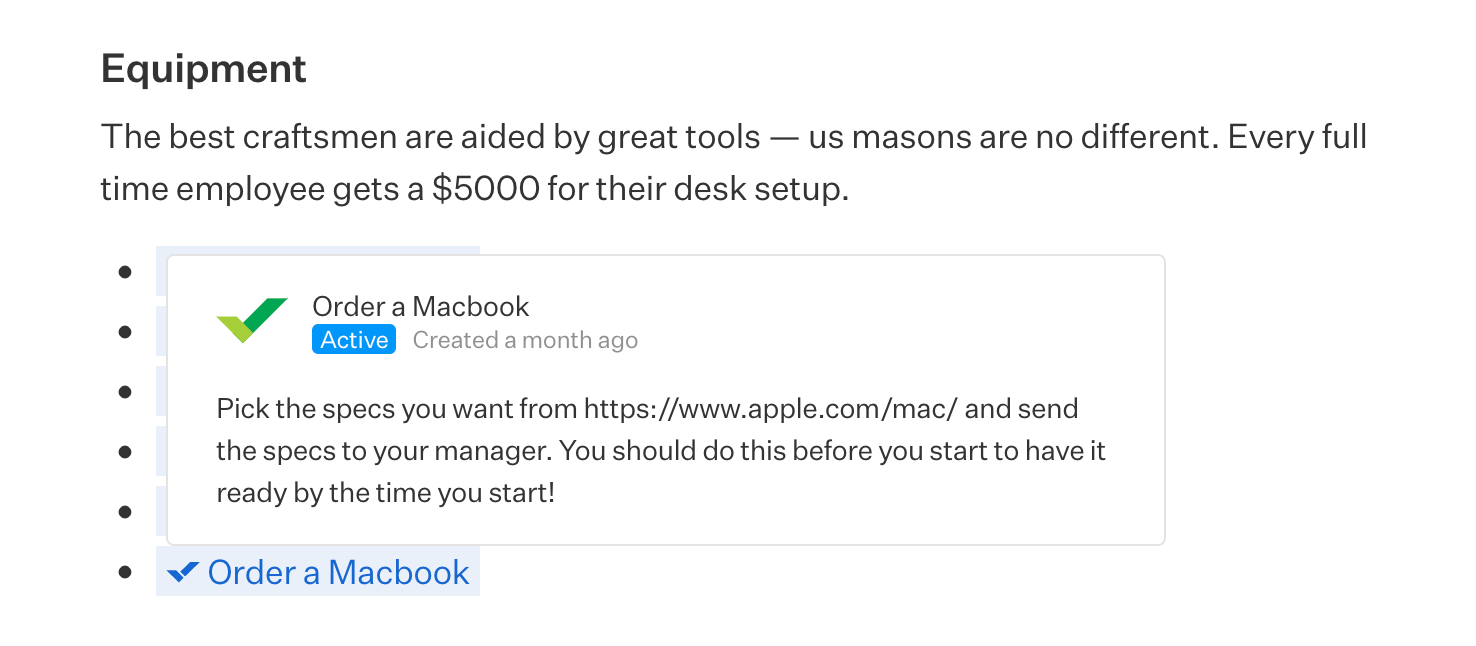Click the blue checkmark icon beside the Macbook link
1476x646 pixels.
pos(183,572)
